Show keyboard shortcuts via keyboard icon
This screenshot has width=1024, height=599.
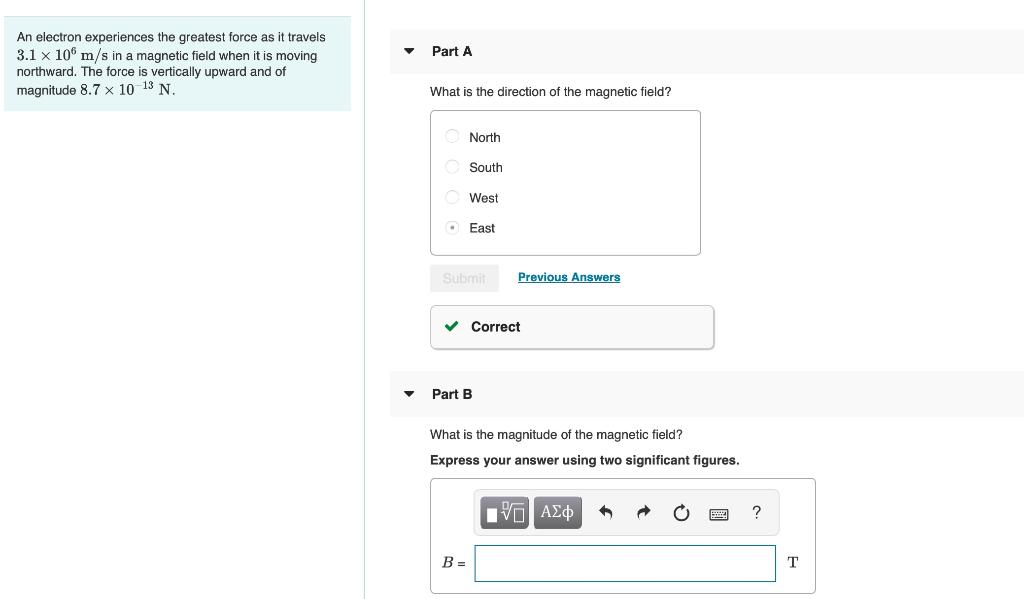click(718, 514)
